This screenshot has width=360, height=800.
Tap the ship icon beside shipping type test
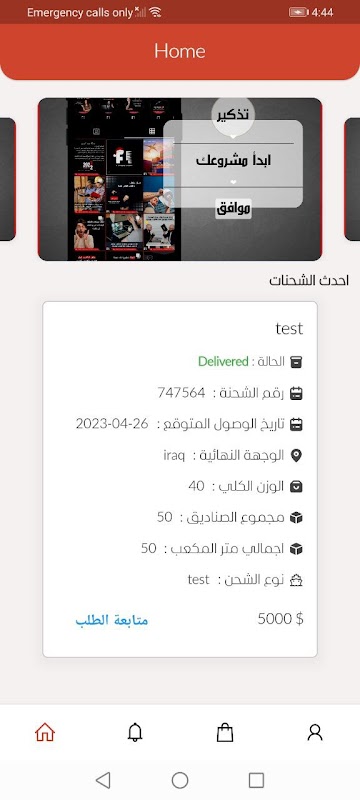pos(296,580)
